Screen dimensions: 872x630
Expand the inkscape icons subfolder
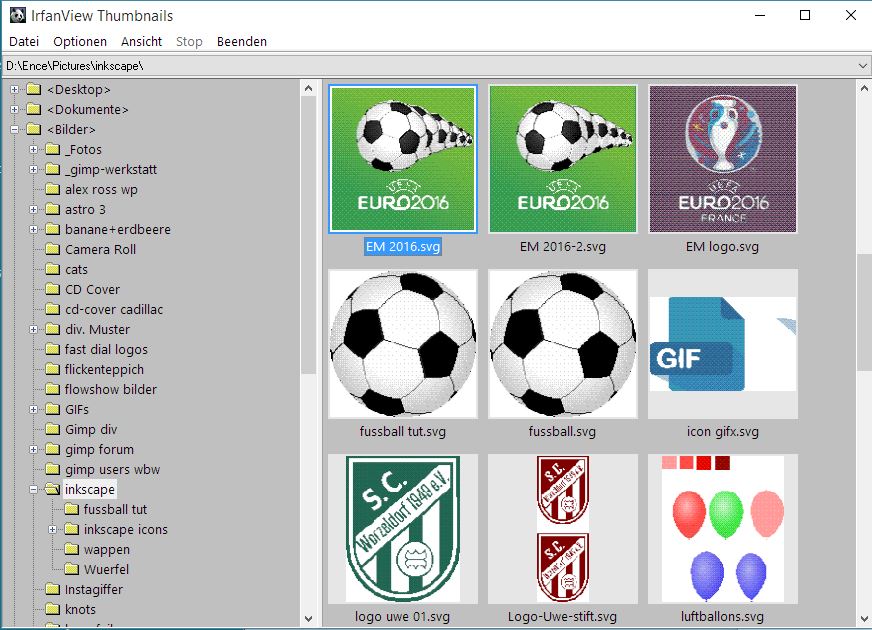tap(53, 530)
